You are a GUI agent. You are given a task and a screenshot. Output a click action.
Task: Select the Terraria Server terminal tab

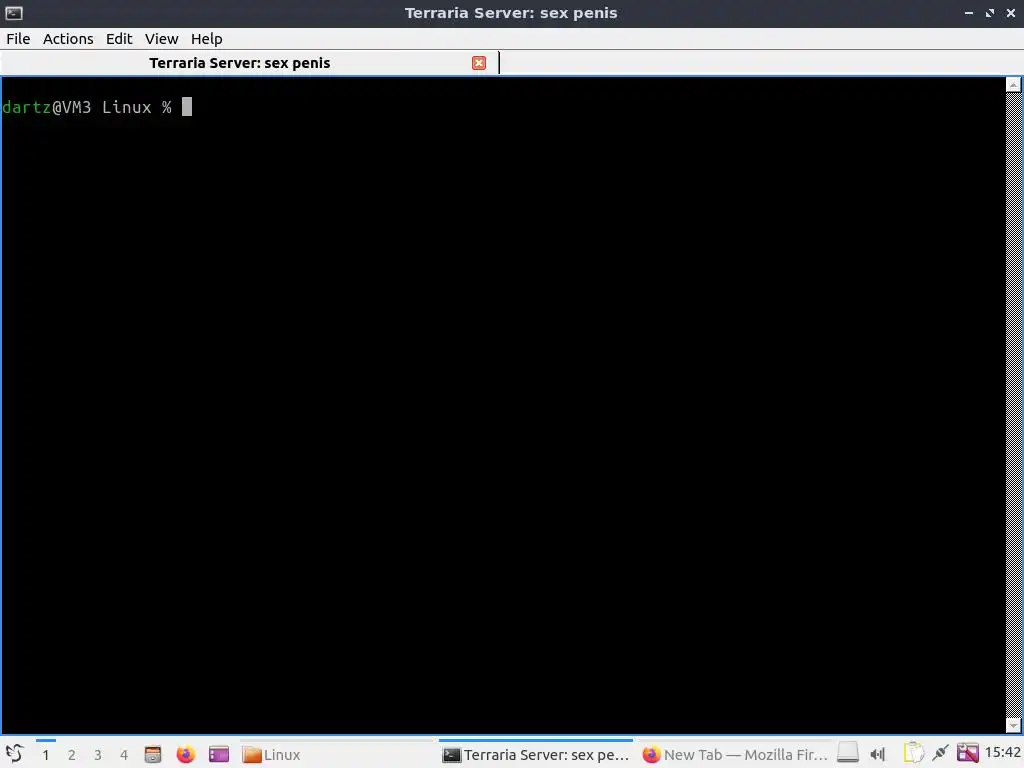pyautogui.click(x=249, y=63)
